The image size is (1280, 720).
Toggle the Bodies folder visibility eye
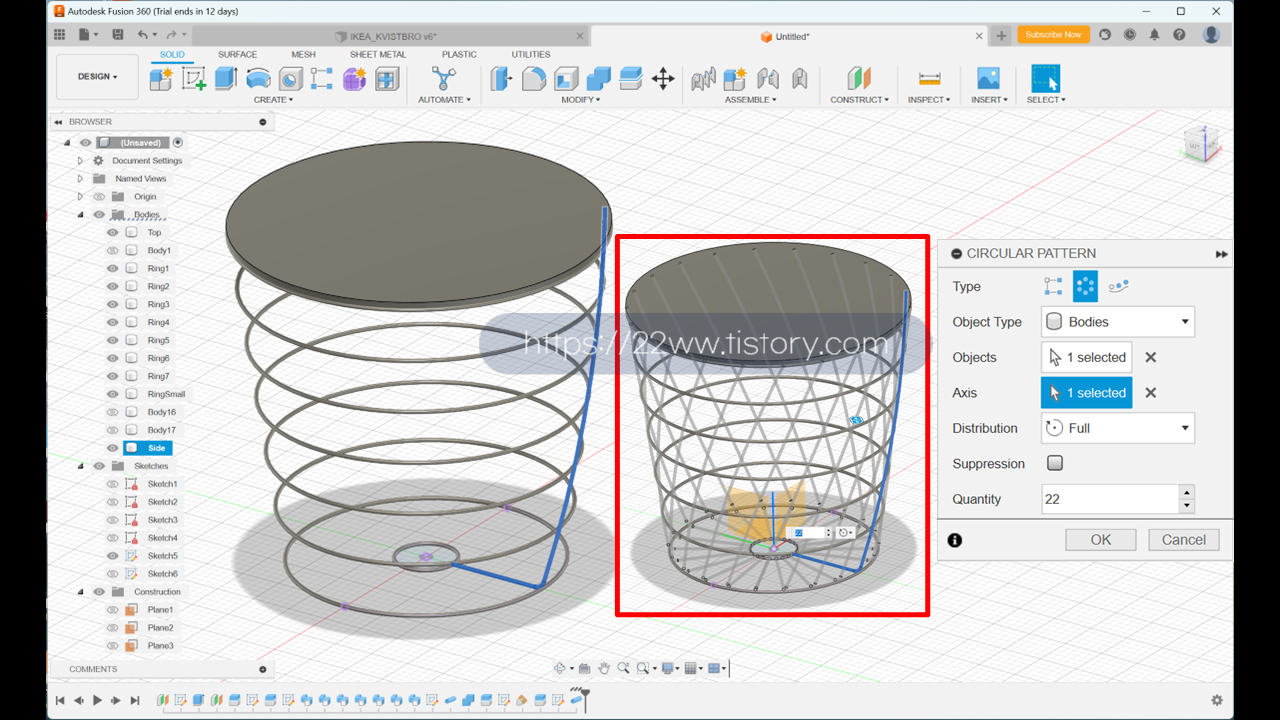[x=99, y=215]
